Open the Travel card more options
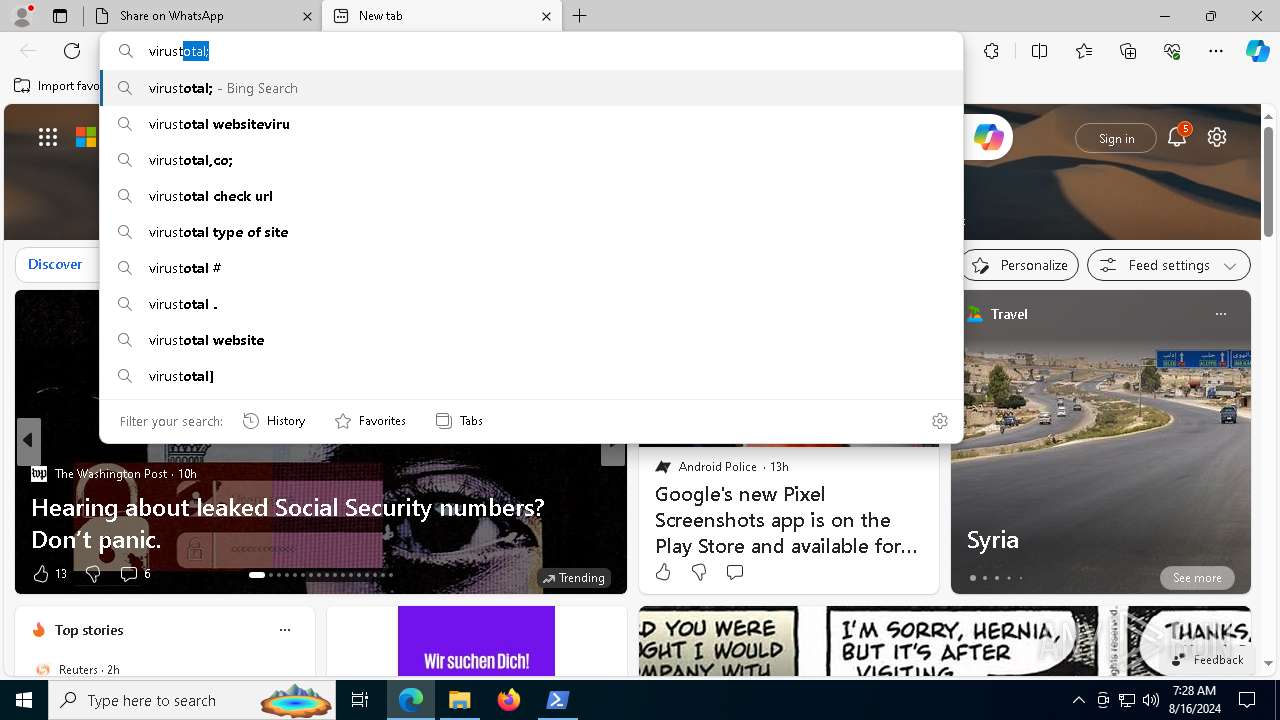Viewport: 1280px width, 720px height. [1220, 314]
